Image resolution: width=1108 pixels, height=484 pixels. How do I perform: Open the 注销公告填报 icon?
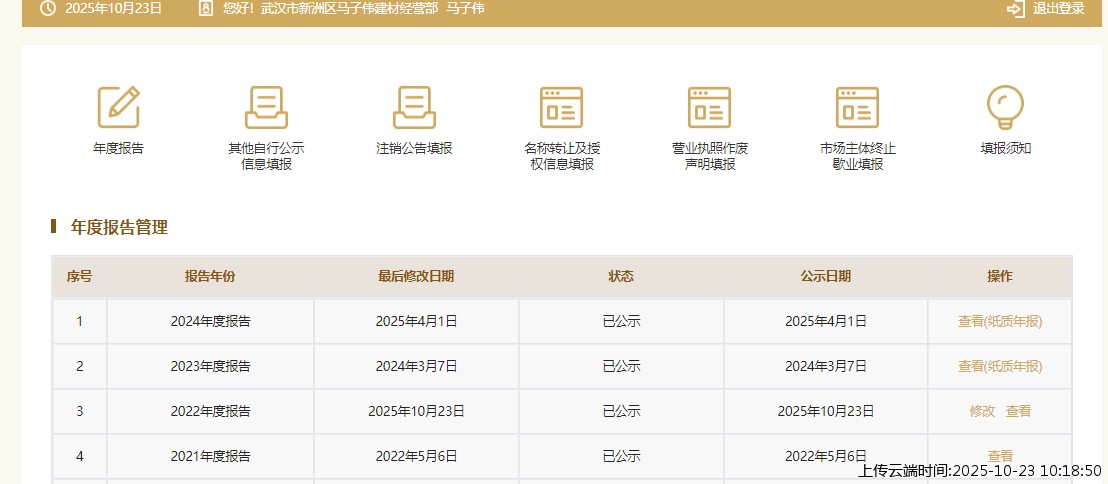click(414, 107)
